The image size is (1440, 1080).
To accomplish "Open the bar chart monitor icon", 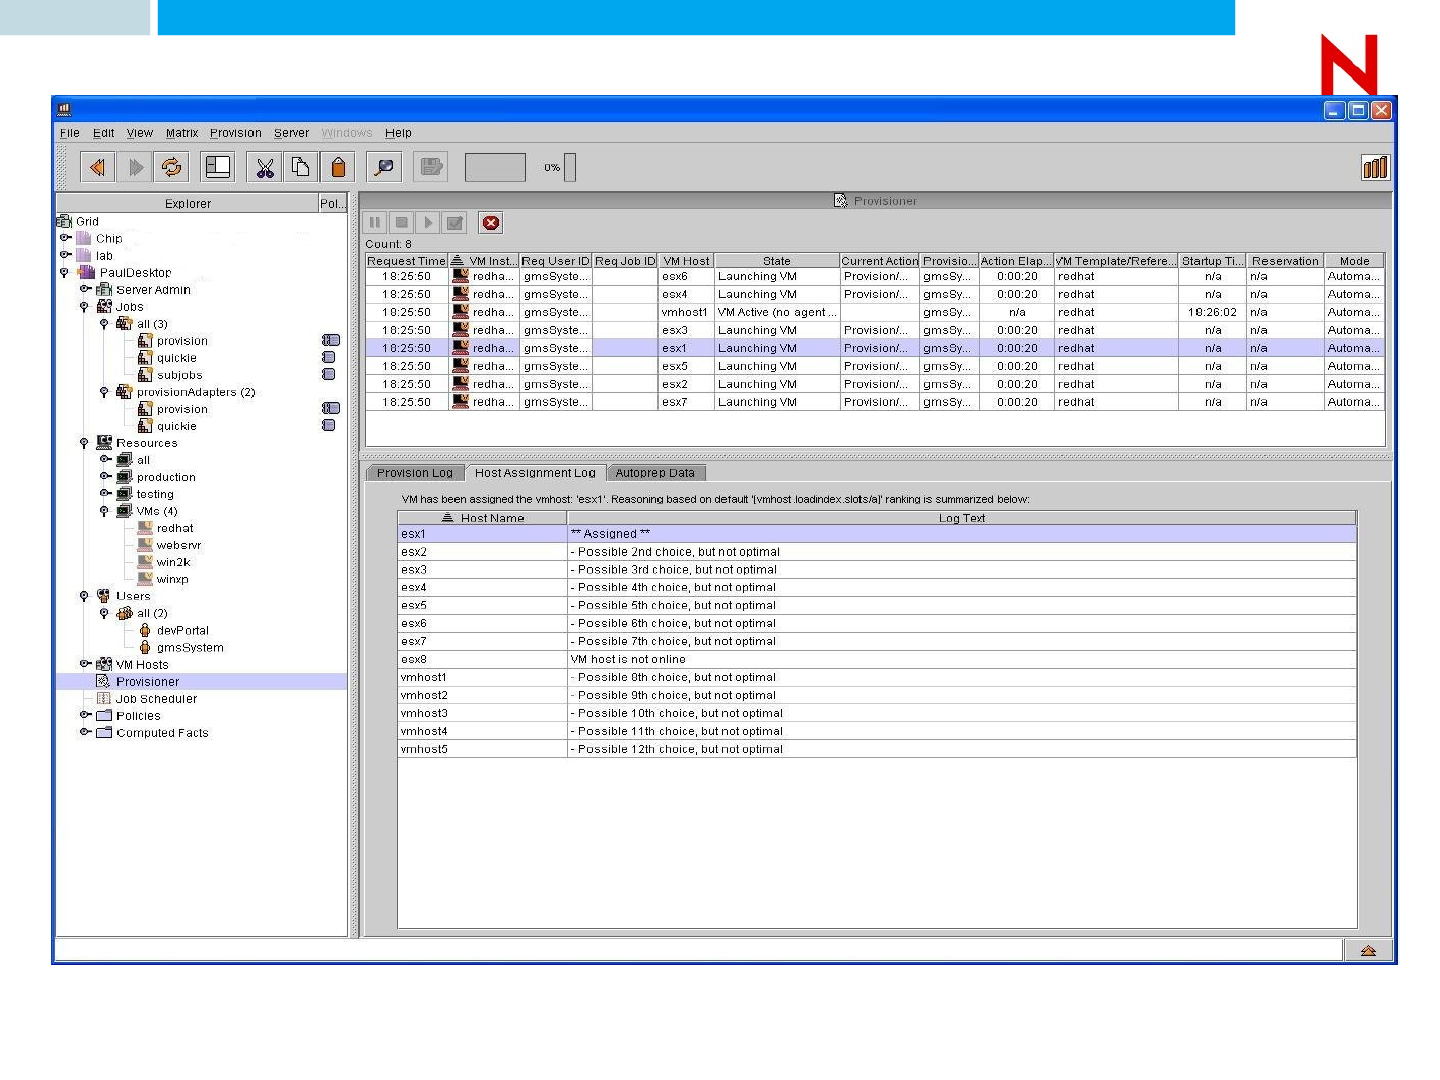I will [x=1374, y=168].
